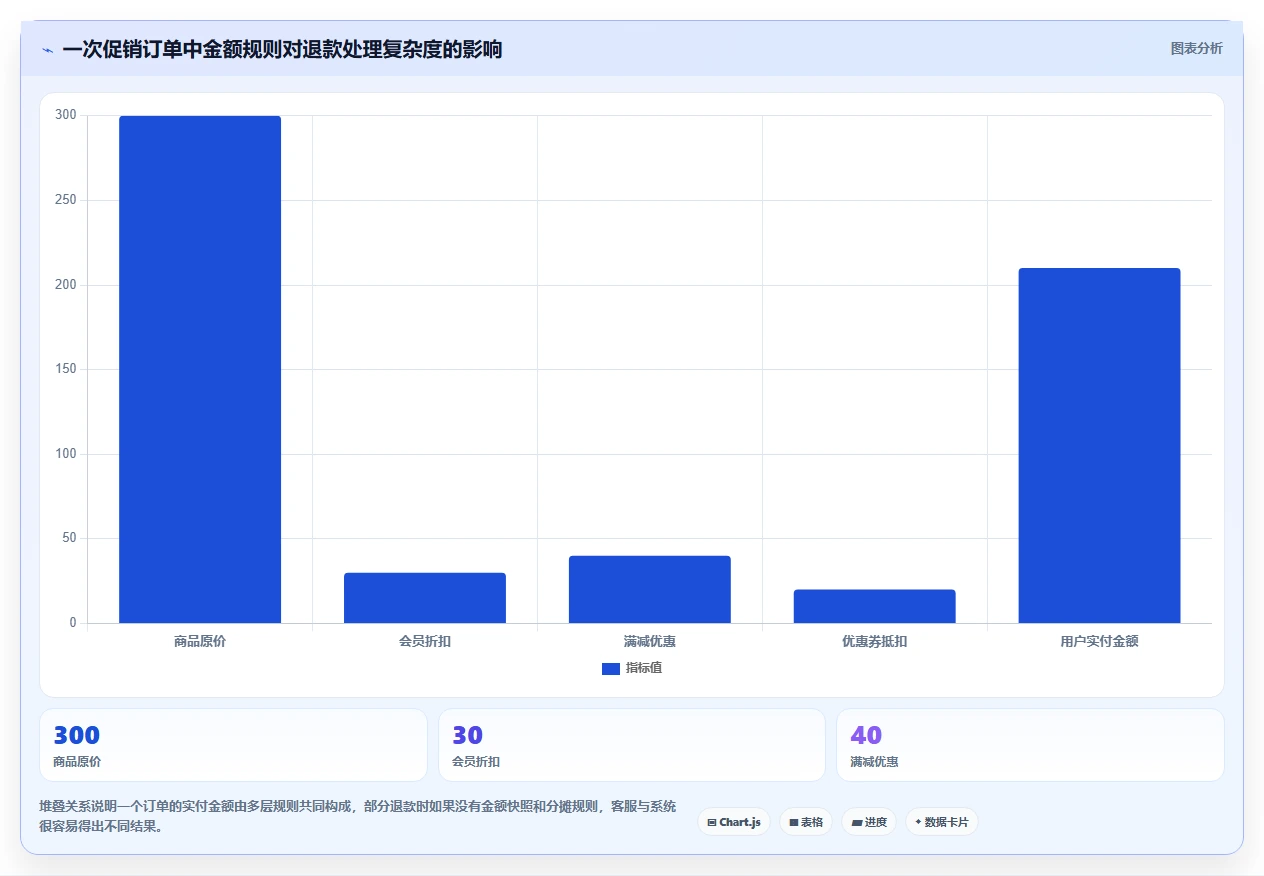This screenshot has width=1264, height=876.
Task: Click the 进度 tag chip
Action: click(869, 822)
